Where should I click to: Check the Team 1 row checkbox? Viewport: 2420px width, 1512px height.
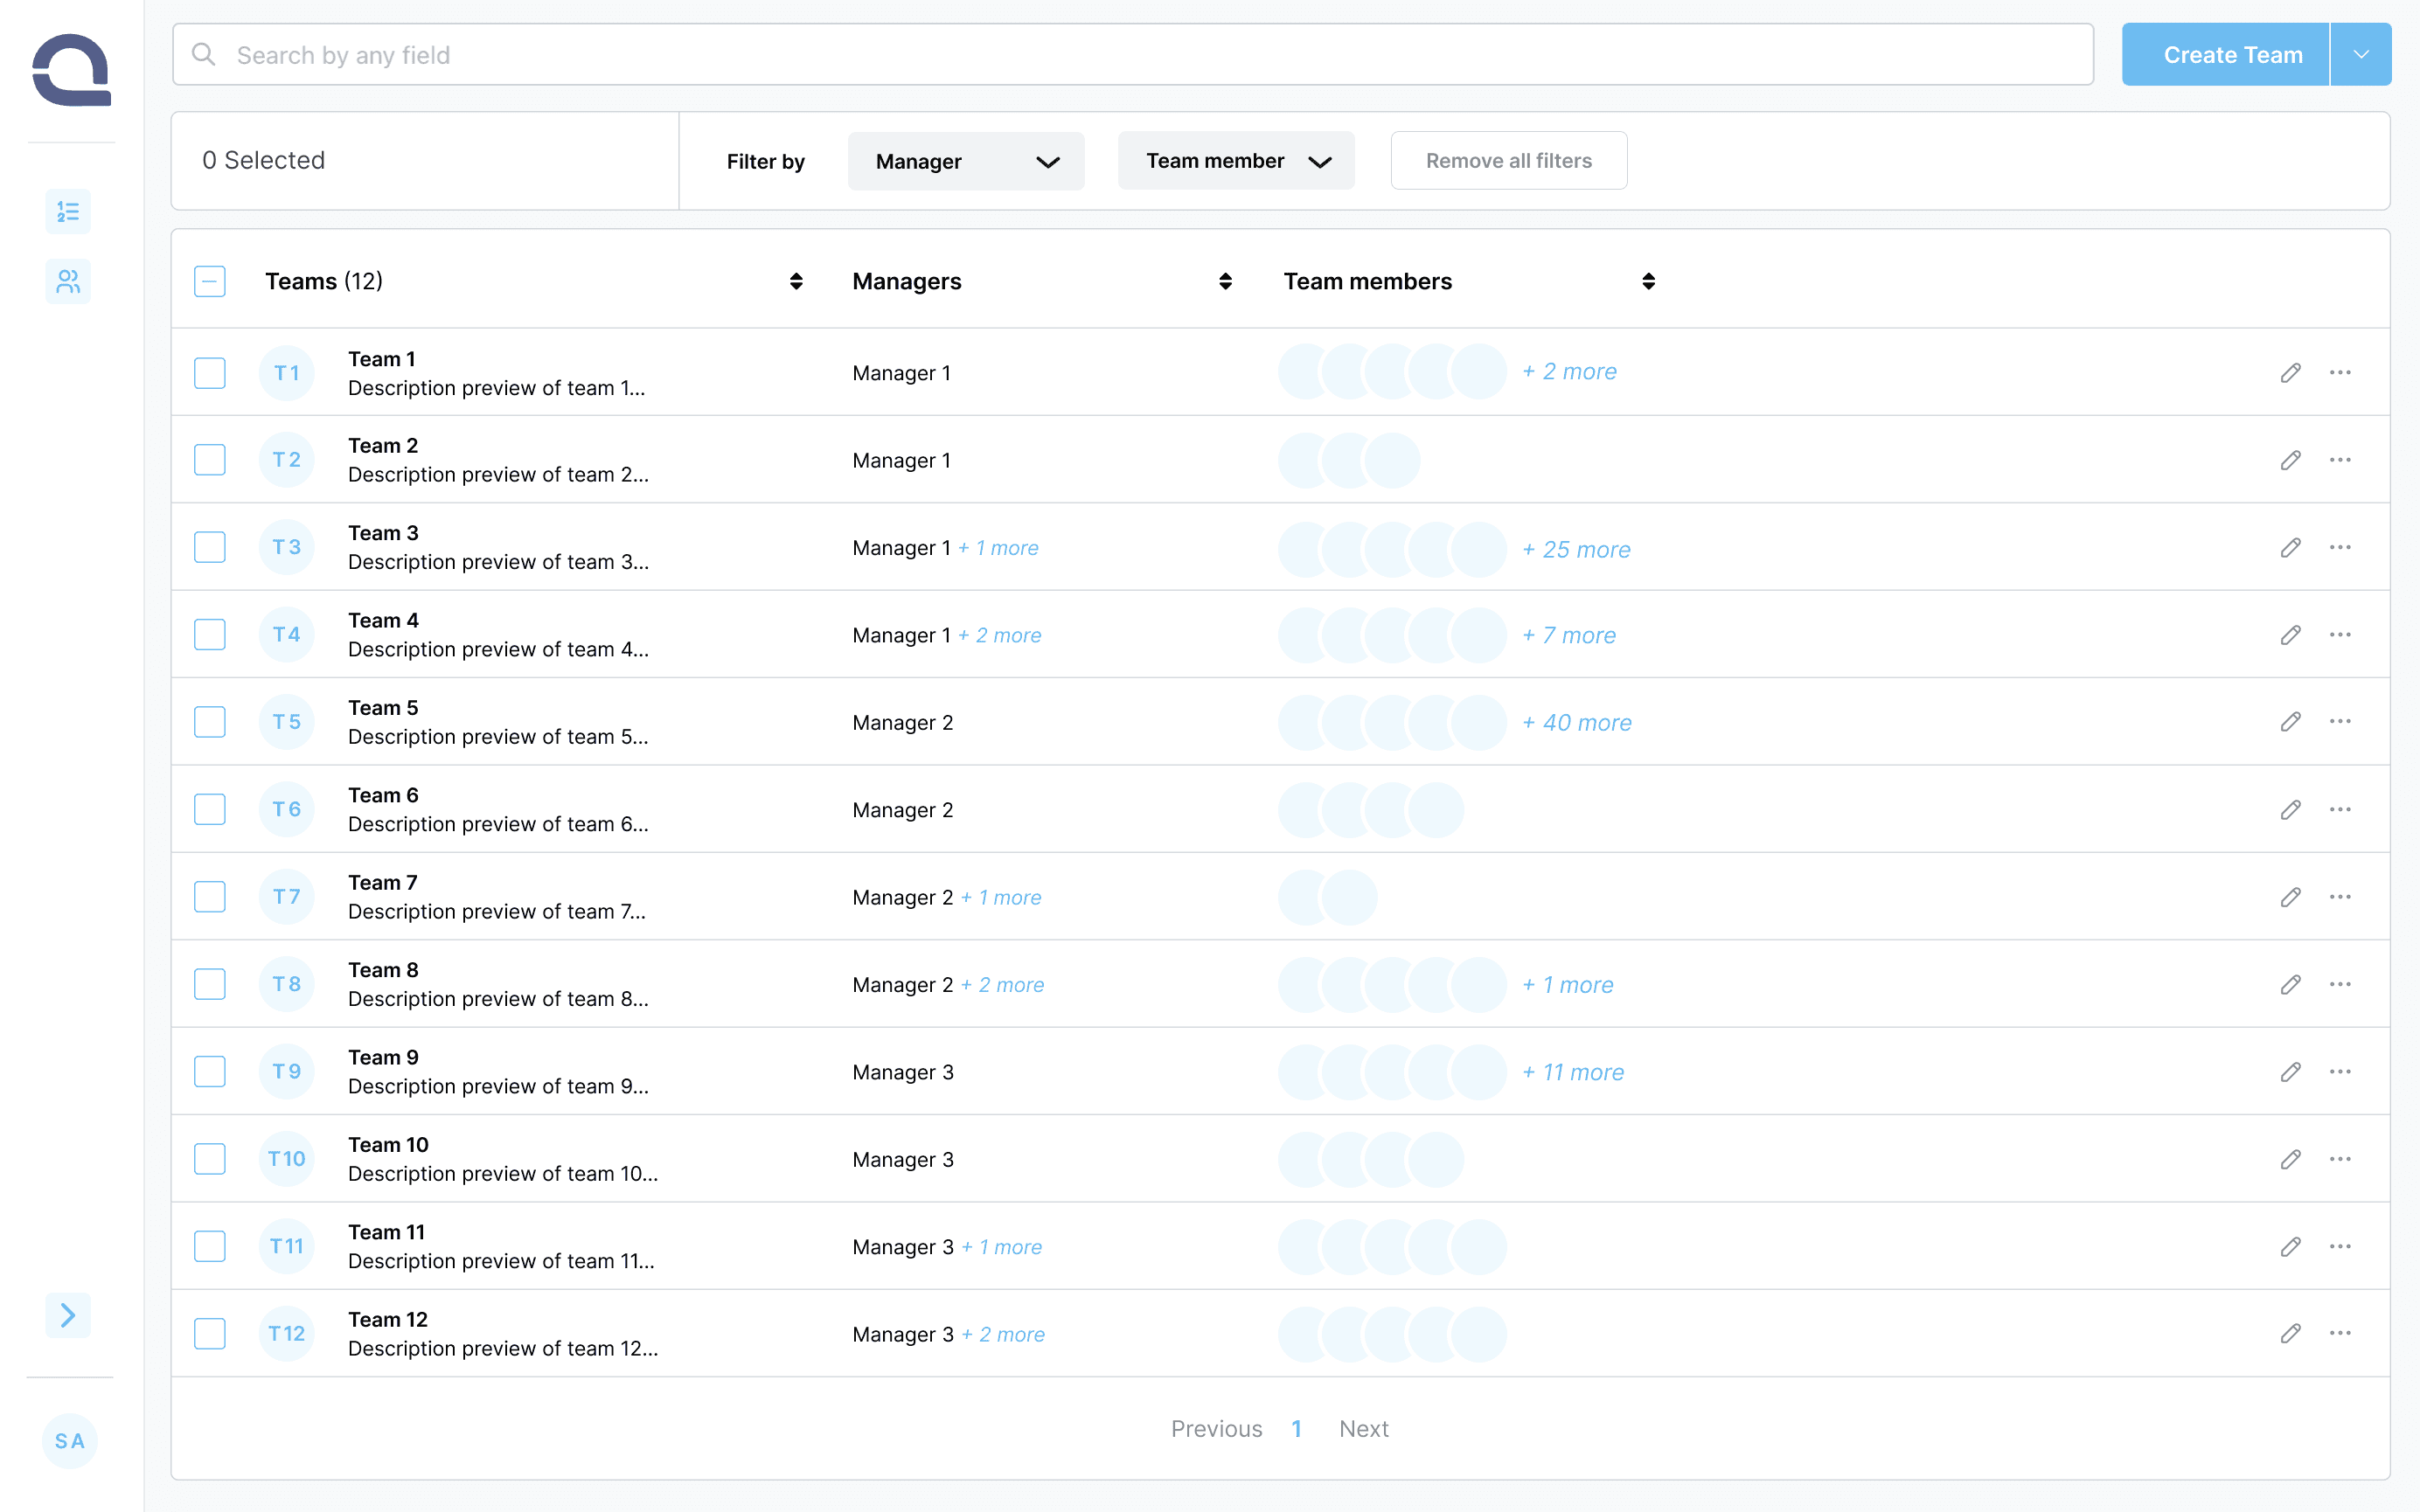pos(210,373)
